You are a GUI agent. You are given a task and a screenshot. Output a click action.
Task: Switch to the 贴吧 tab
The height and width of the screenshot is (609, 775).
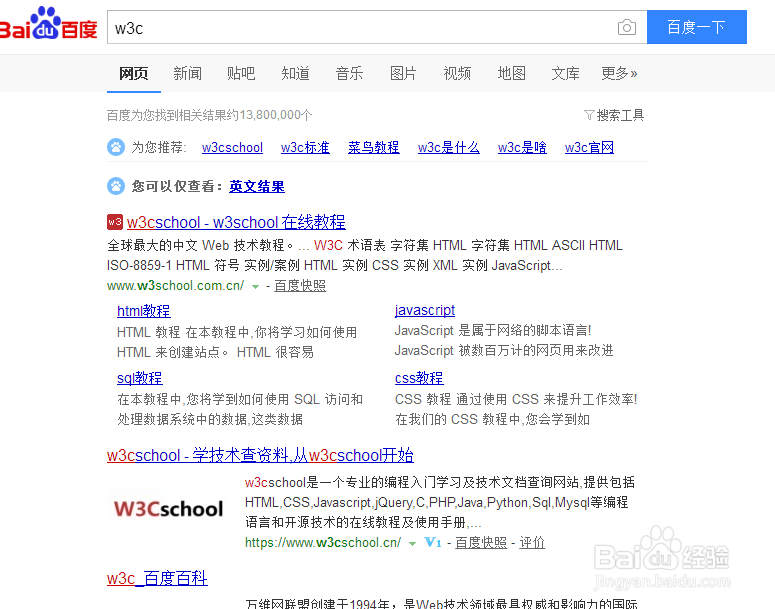(241, 73)
